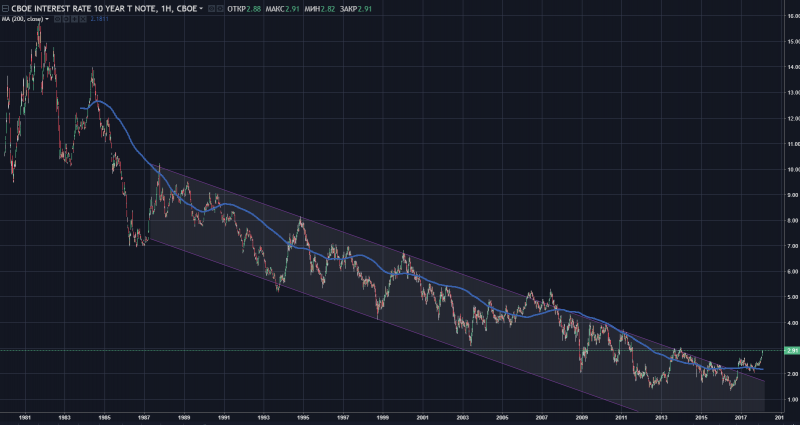
Task: Collapse the legend using the top-left box icon
Action: pyautogui.click(x=6, y=8)
